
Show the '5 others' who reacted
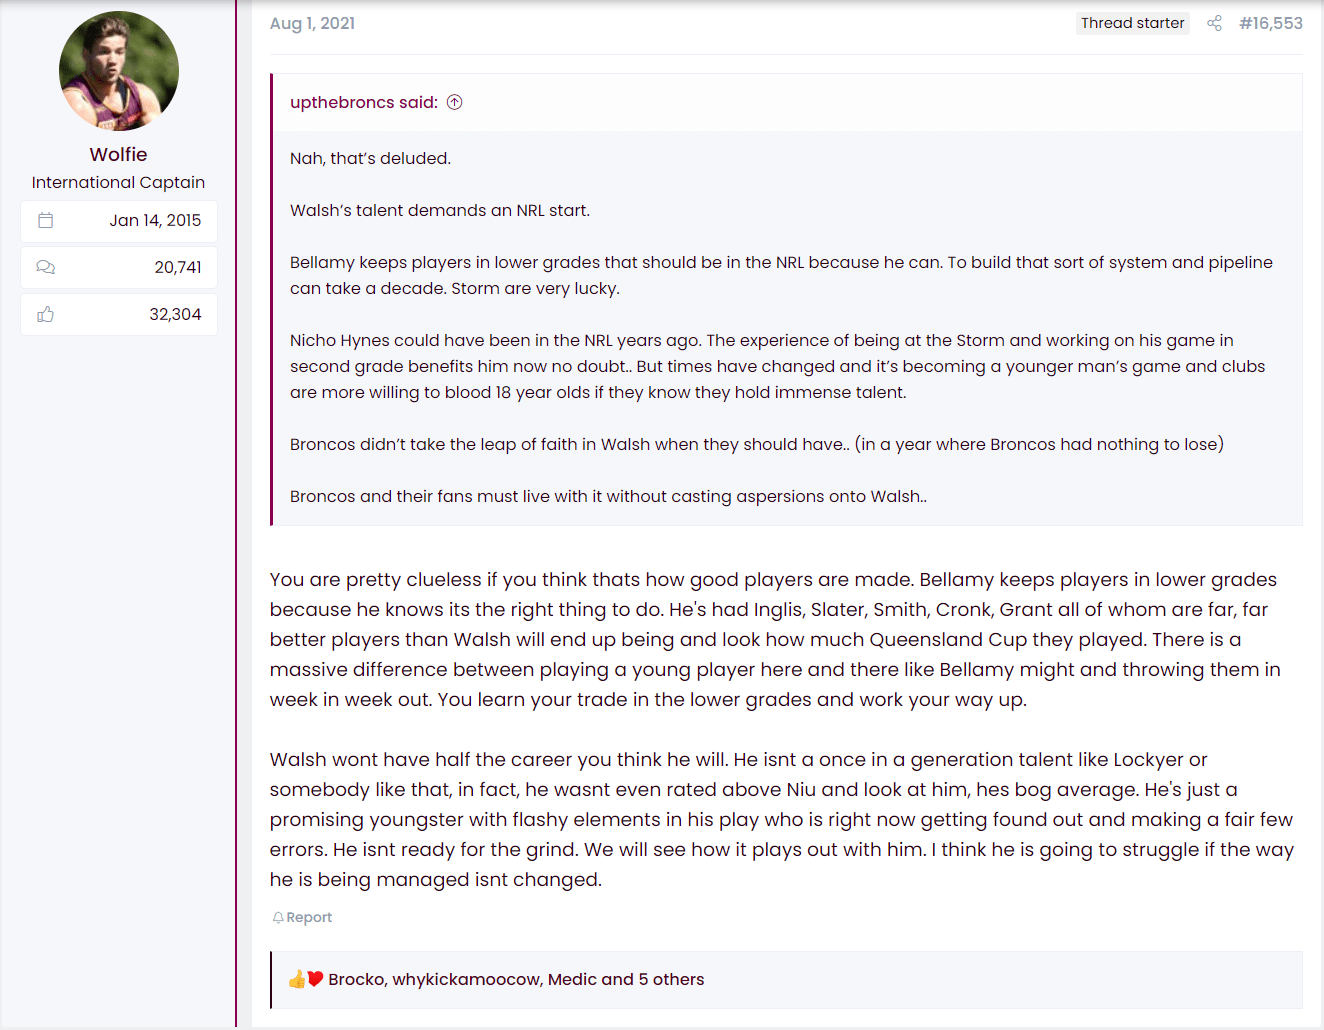click(x=671, y=979)
